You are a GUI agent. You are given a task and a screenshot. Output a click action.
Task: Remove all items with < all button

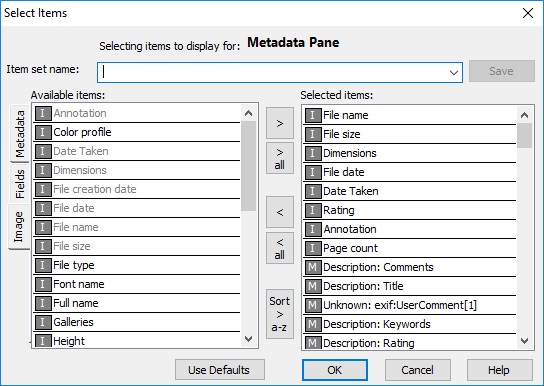280,248
